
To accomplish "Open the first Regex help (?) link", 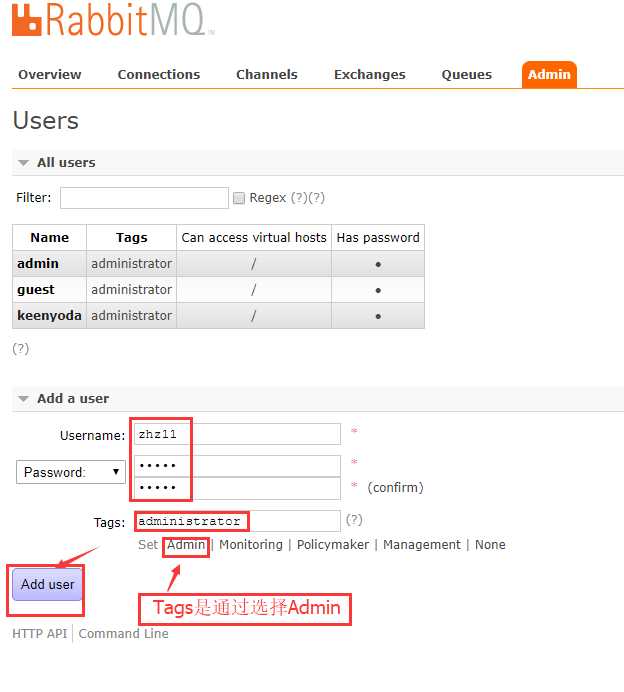I will coord(299,197).
